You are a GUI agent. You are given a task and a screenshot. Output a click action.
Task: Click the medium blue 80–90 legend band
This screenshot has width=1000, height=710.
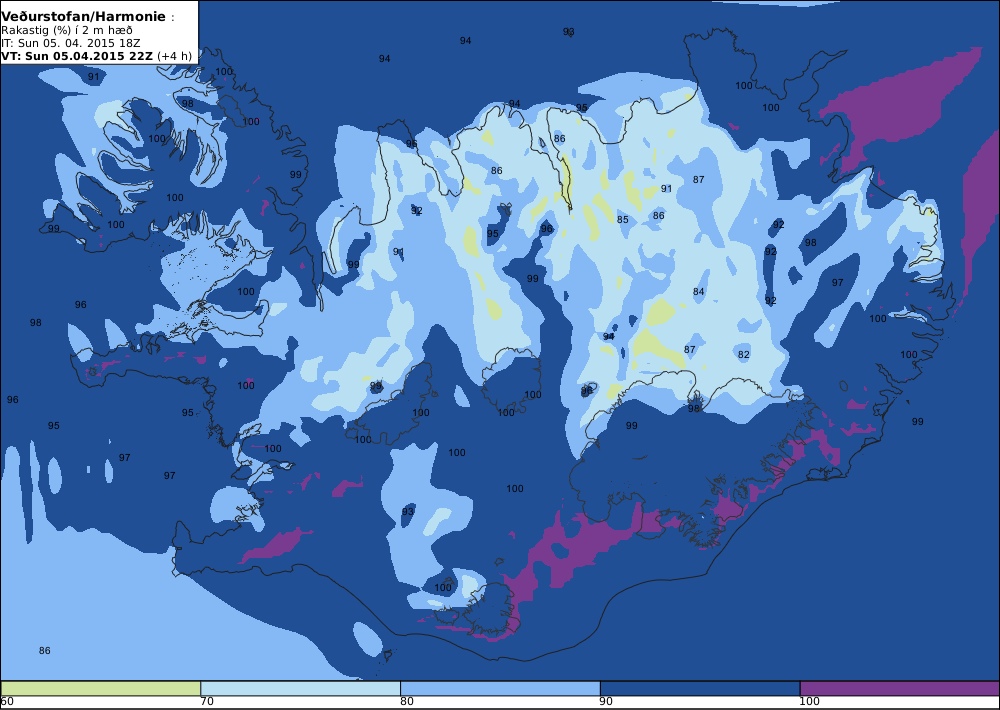coord(500,688)
